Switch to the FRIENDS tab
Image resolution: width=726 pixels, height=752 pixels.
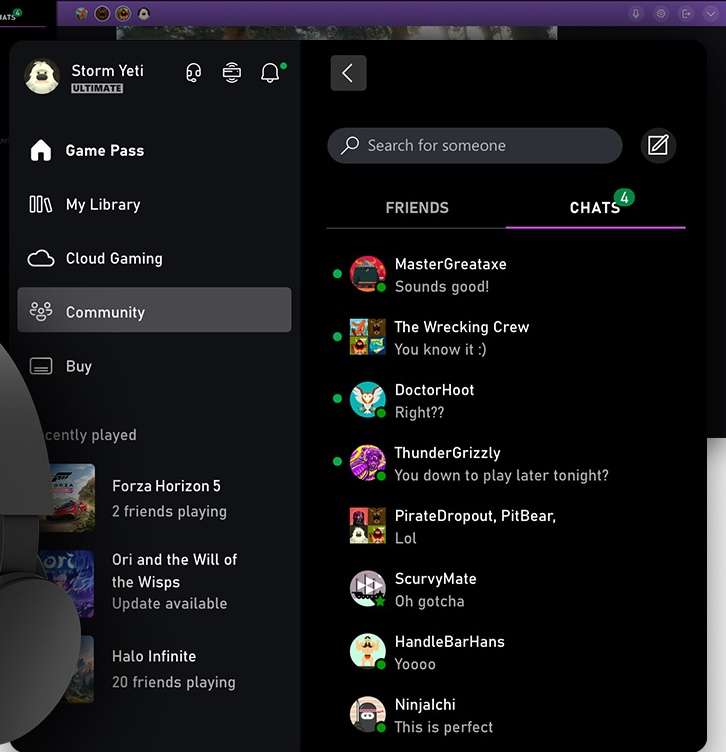[x=417, y=208]
